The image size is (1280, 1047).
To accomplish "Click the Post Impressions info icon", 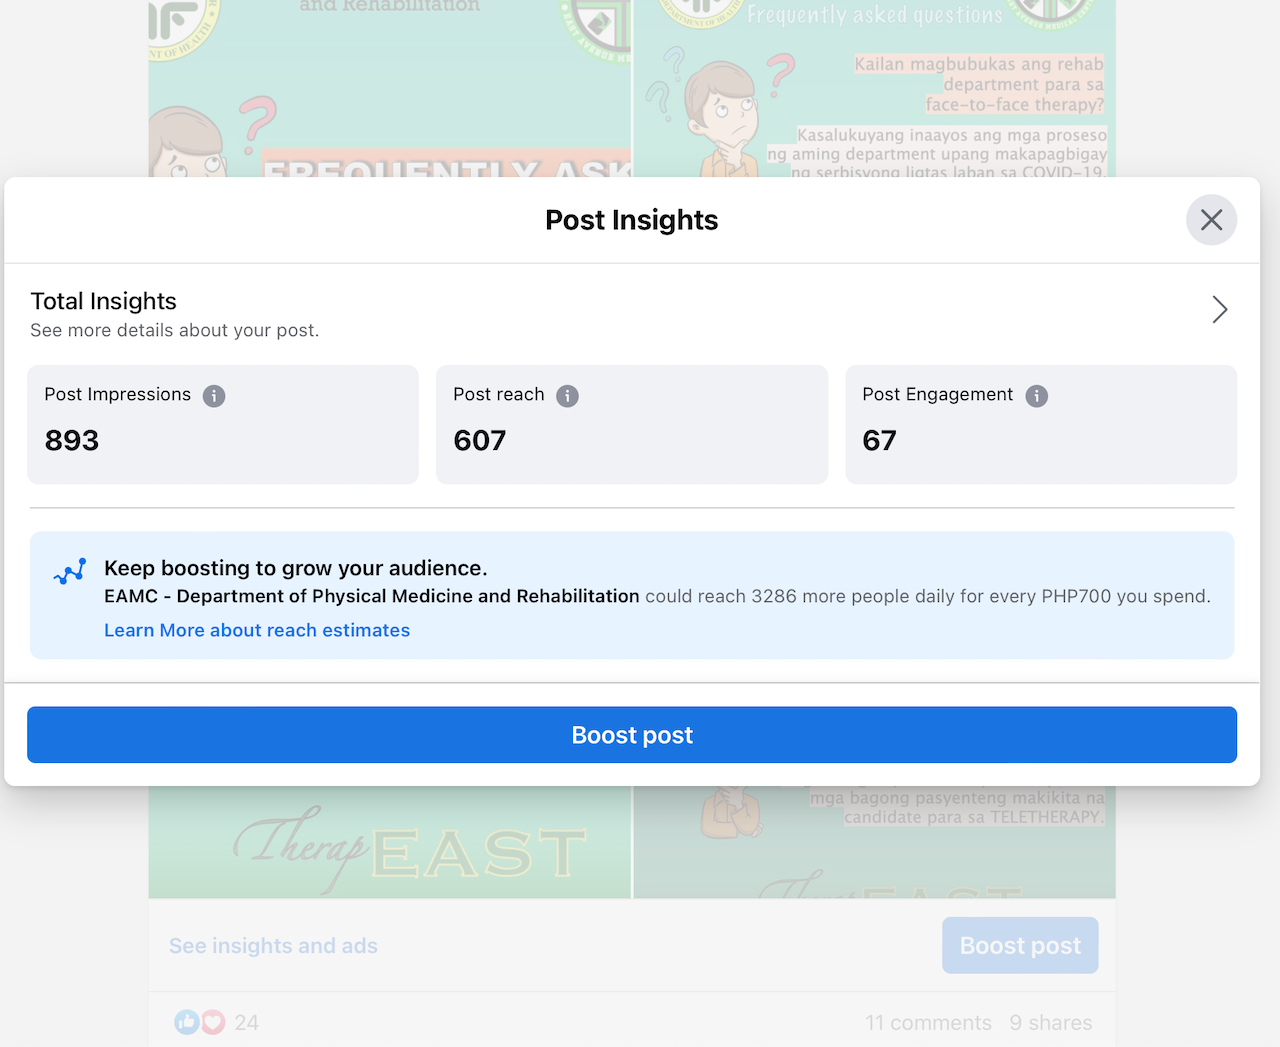I will click(214, 396).
